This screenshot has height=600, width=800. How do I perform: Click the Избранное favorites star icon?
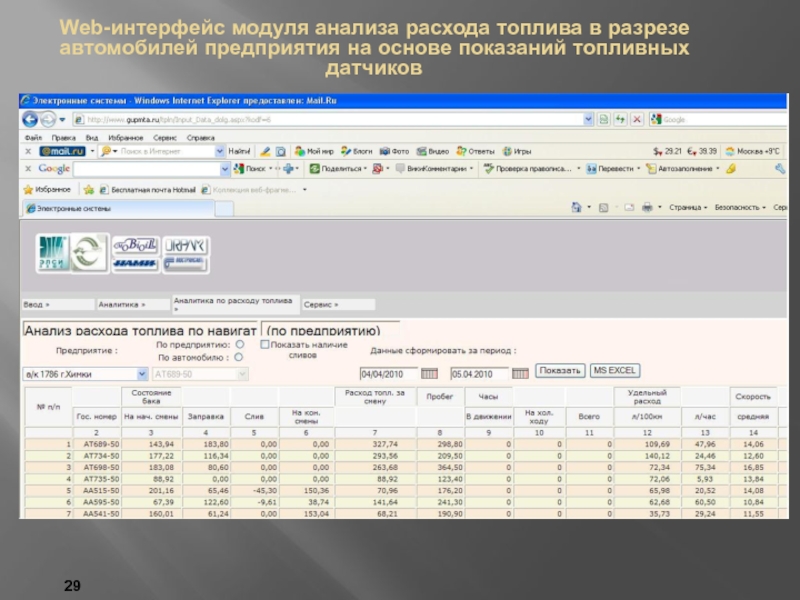28,188
